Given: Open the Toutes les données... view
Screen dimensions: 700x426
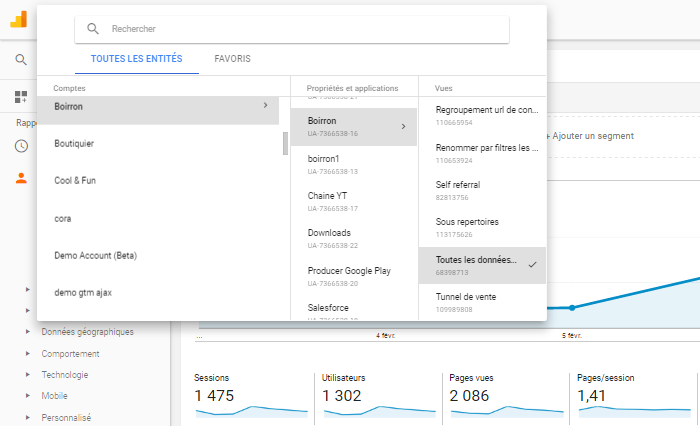Looking at the screenshot, I should pos(482,266).
